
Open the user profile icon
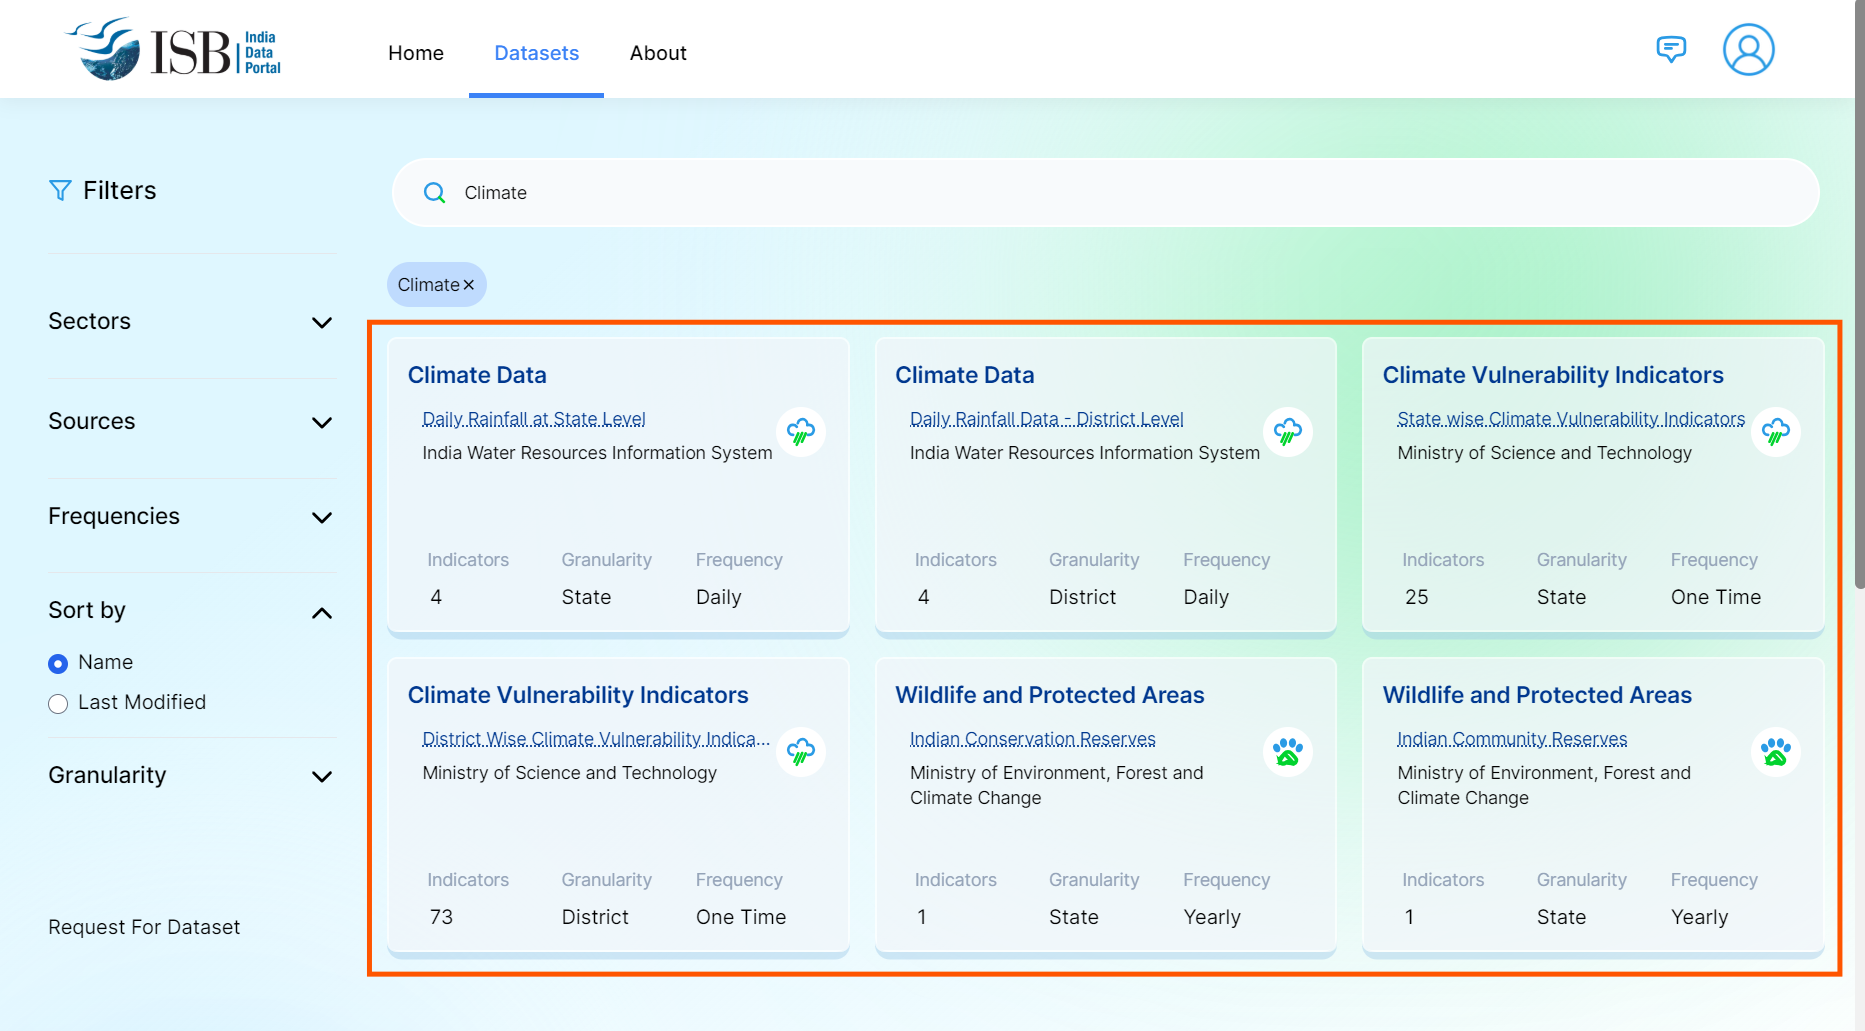tap(1748, 50)
